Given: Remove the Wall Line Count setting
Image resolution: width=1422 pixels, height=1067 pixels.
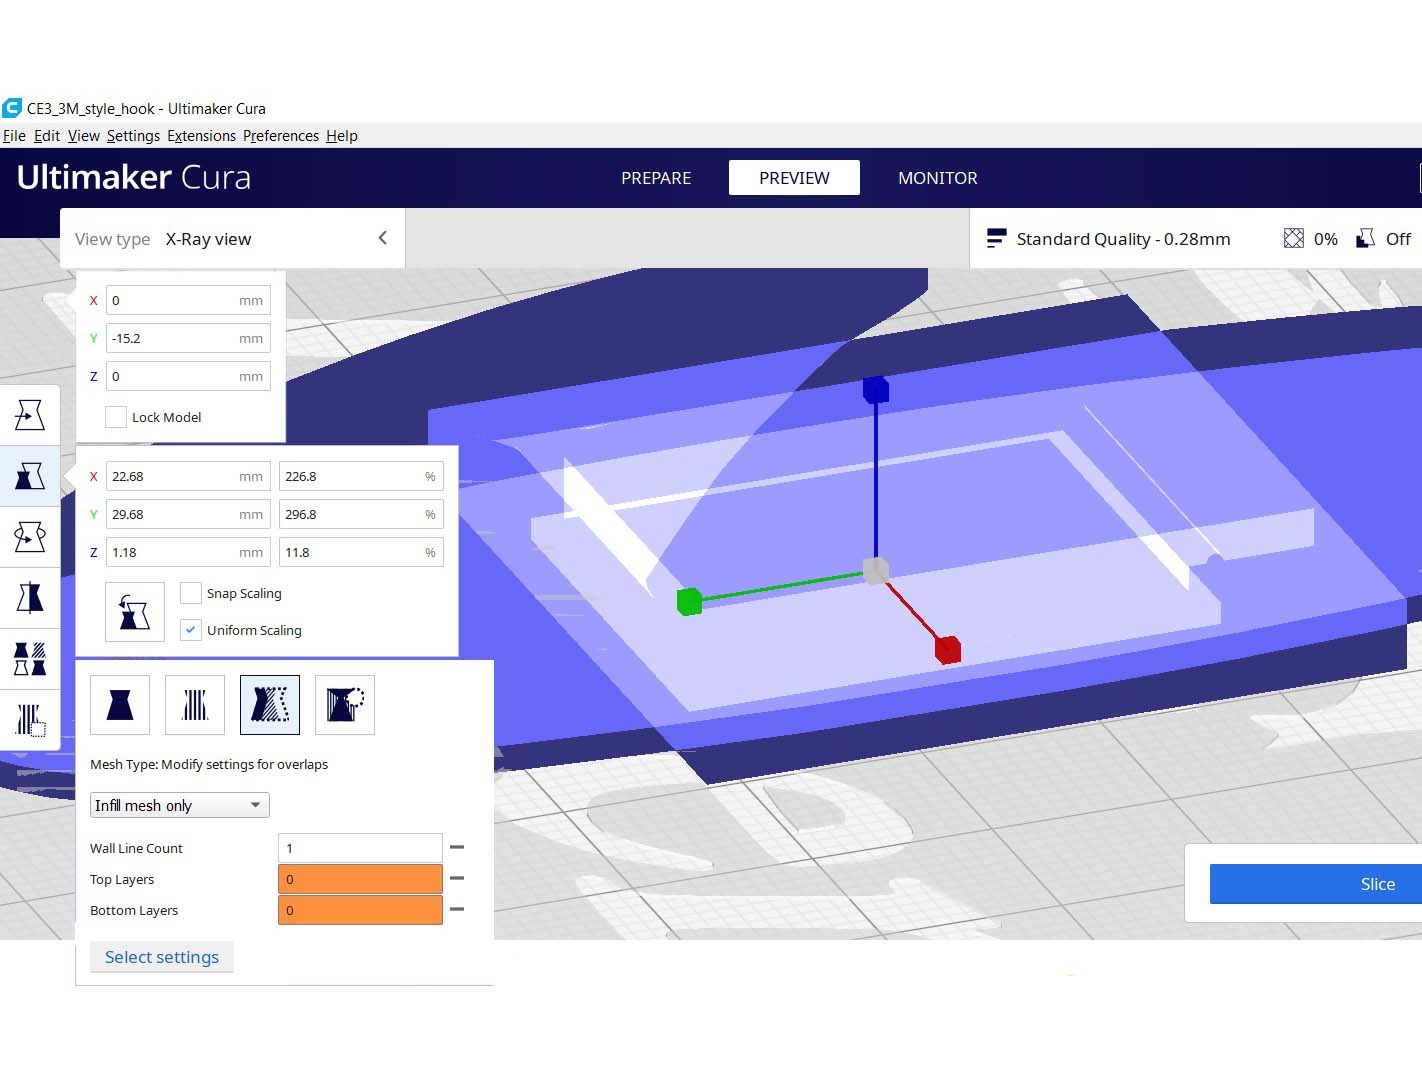Looking at the screenshot, I should [x=457, y=847].
